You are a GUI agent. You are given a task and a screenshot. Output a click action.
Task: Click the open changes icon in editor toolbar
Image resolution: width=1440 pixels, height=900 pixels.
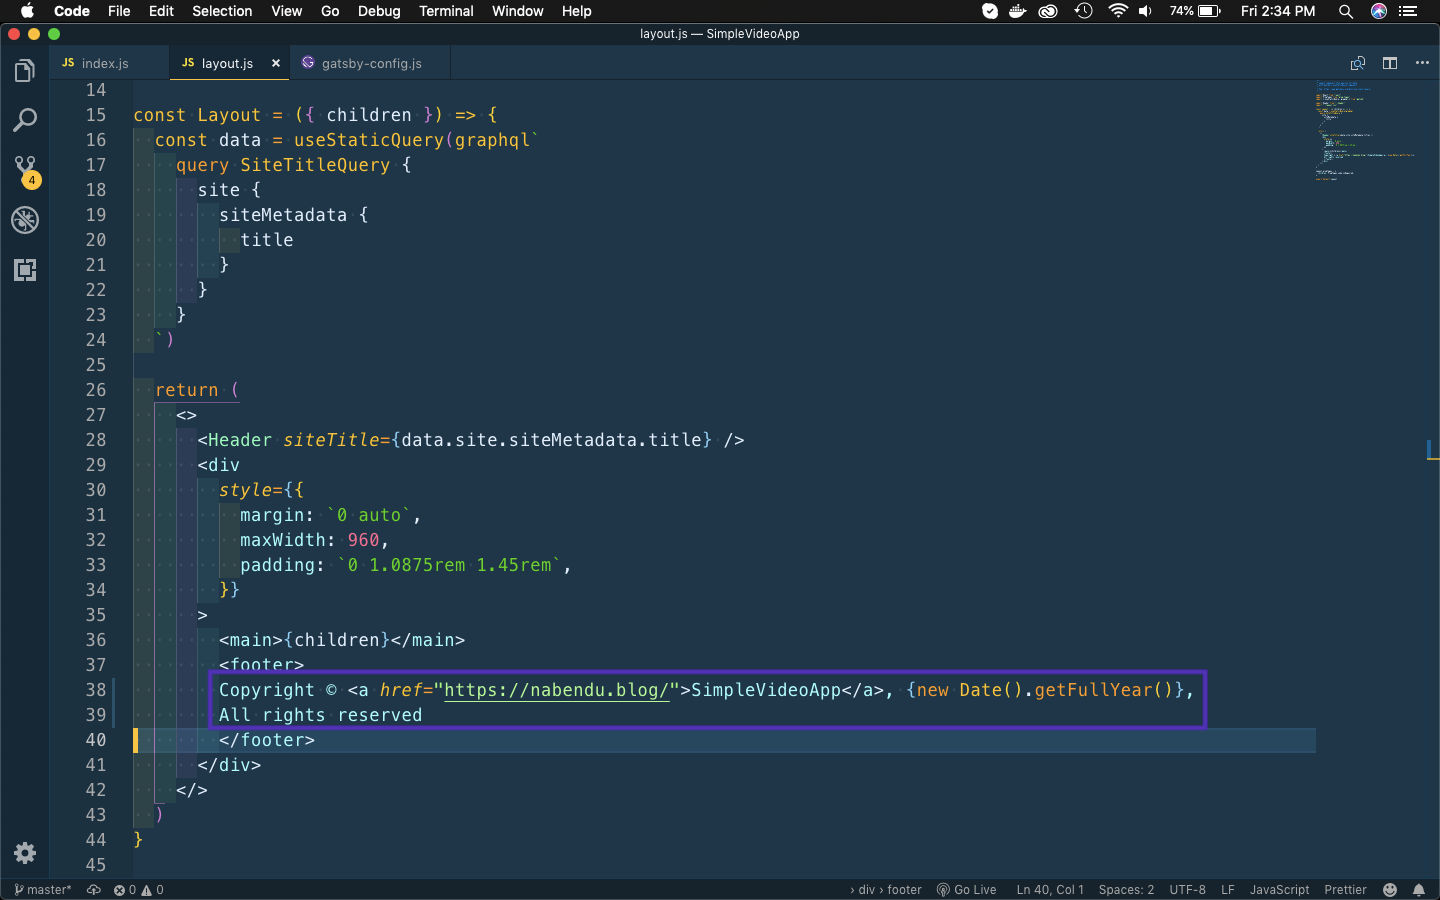(1358, 63)
